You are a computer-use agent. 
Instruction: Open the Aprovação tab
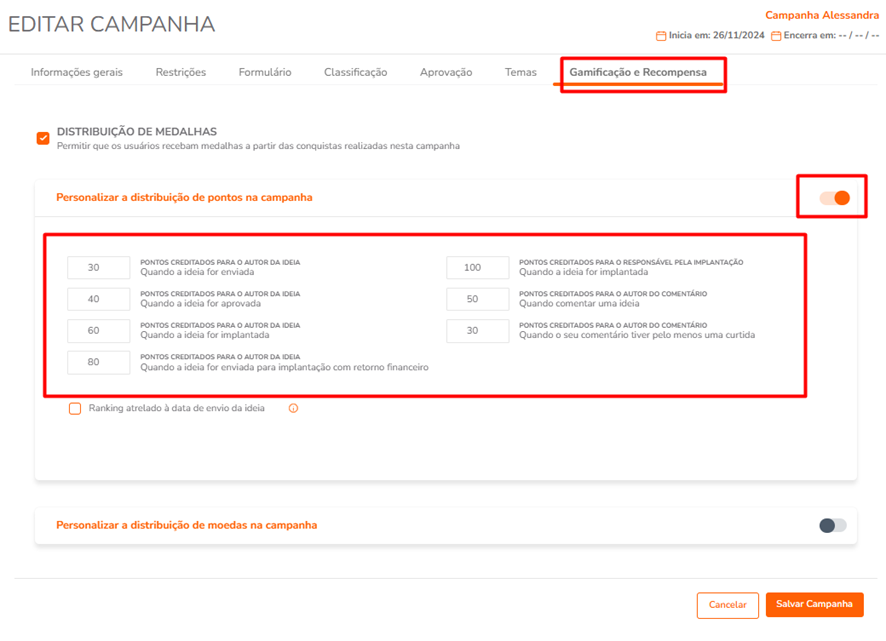point(446,72)
